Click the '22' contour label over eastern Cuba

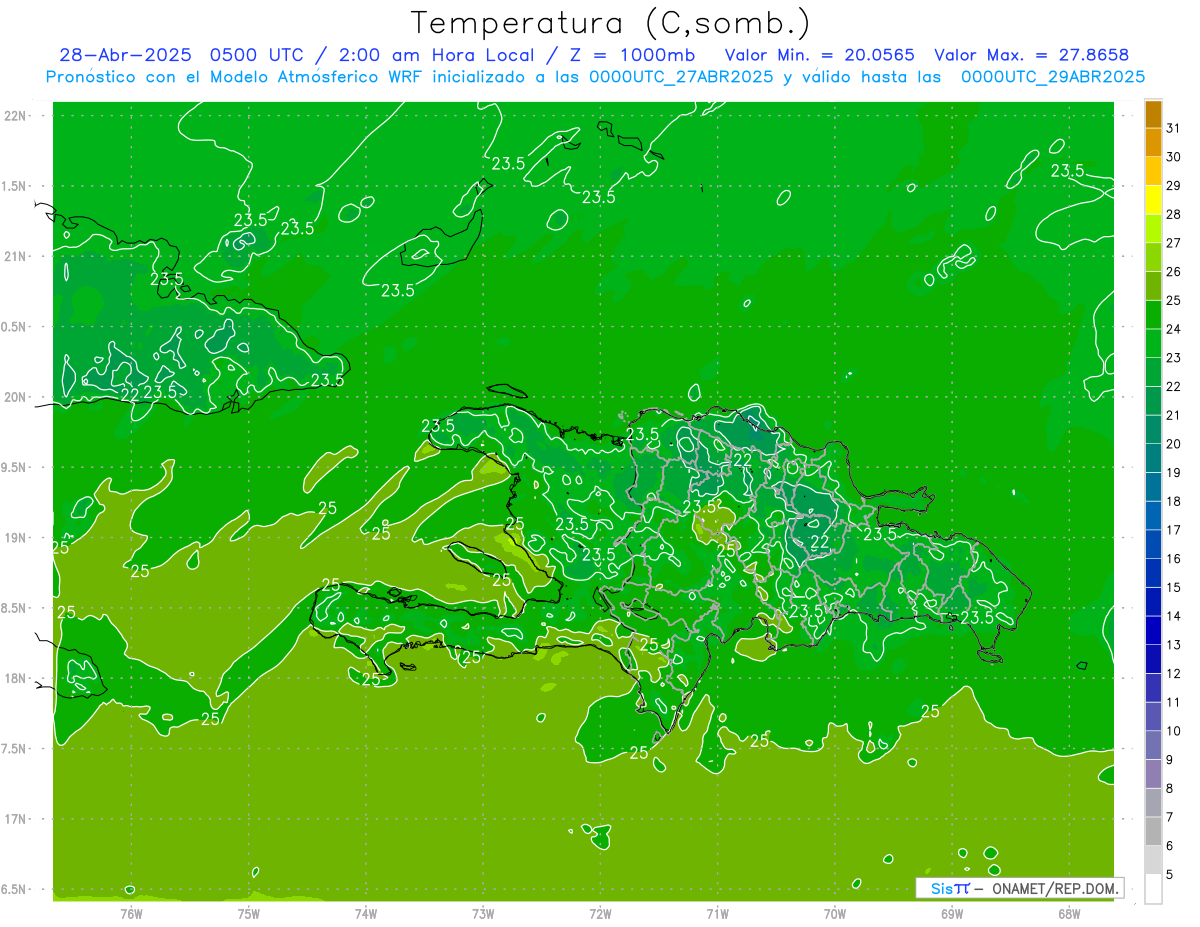pos(130,395)
